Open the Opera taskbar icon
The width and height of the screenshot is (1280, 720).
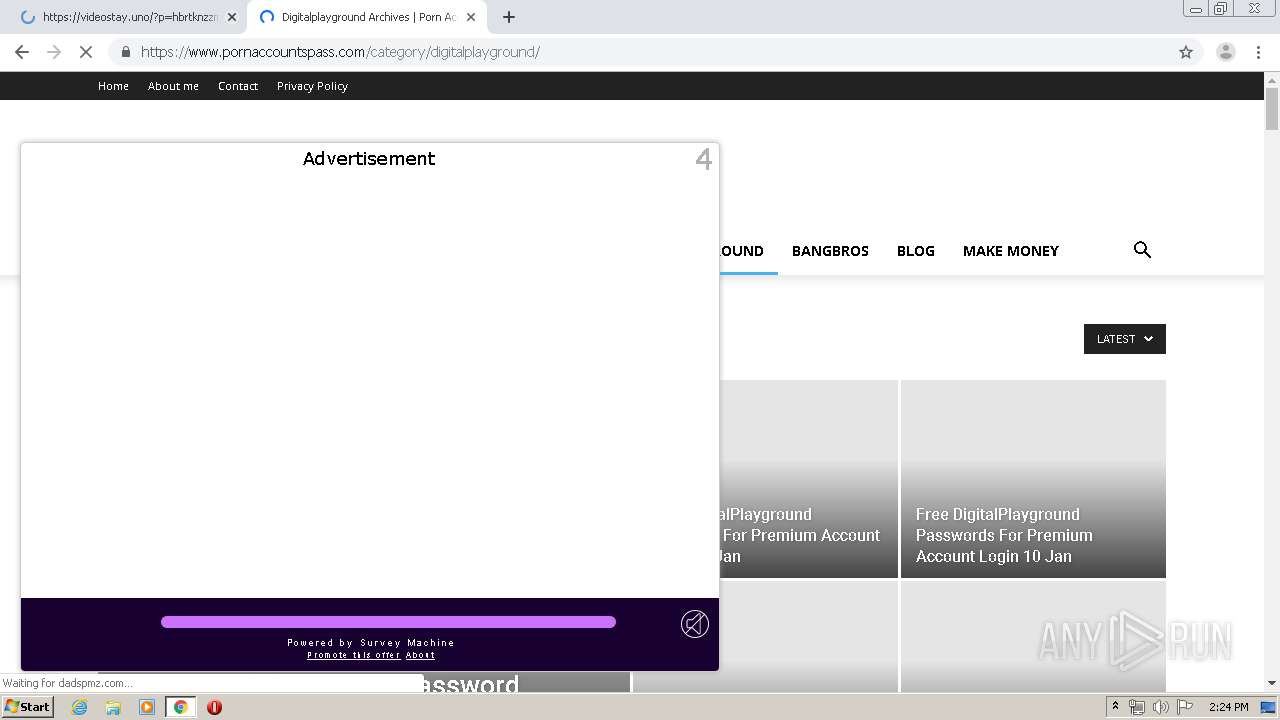pos(214,707)
